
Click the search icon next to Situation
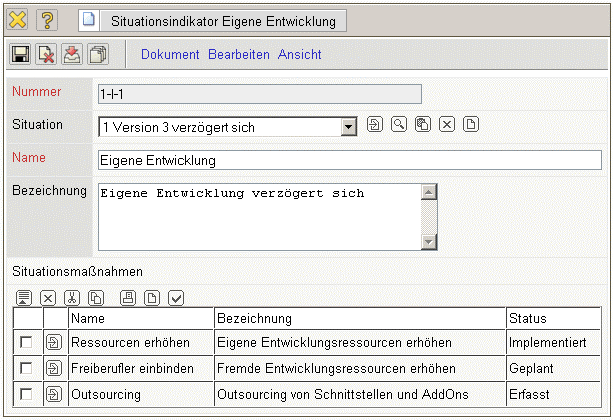[x=398, y=125]
